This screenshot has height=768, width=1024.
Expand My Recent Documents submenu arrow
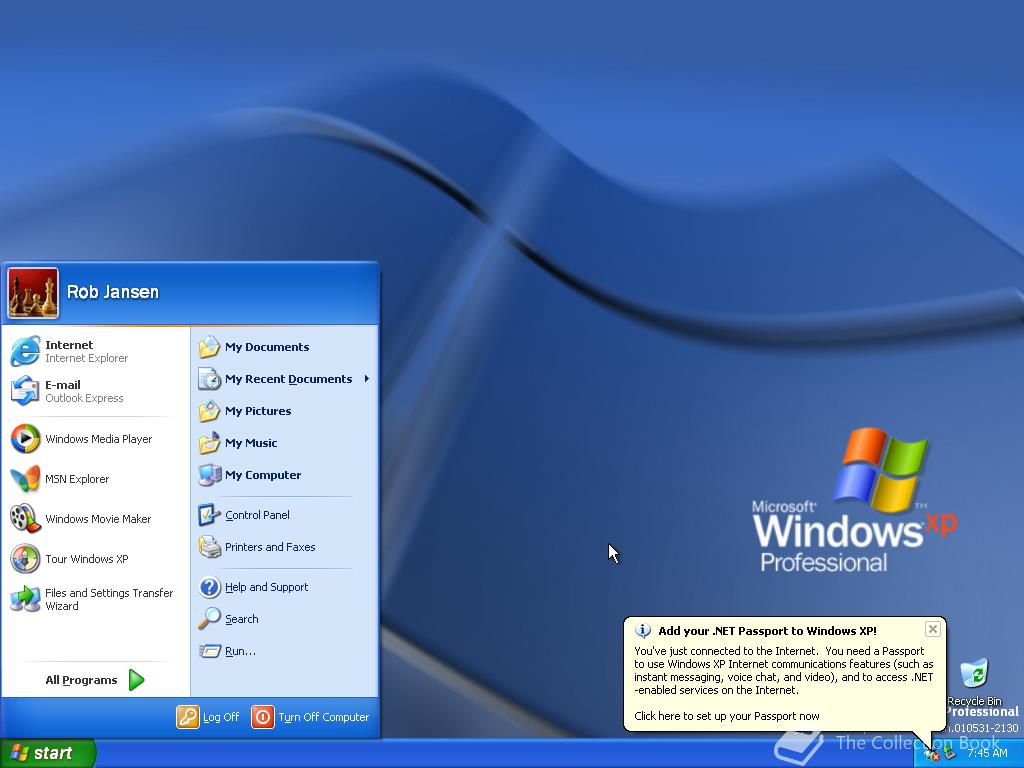(367, 379)
